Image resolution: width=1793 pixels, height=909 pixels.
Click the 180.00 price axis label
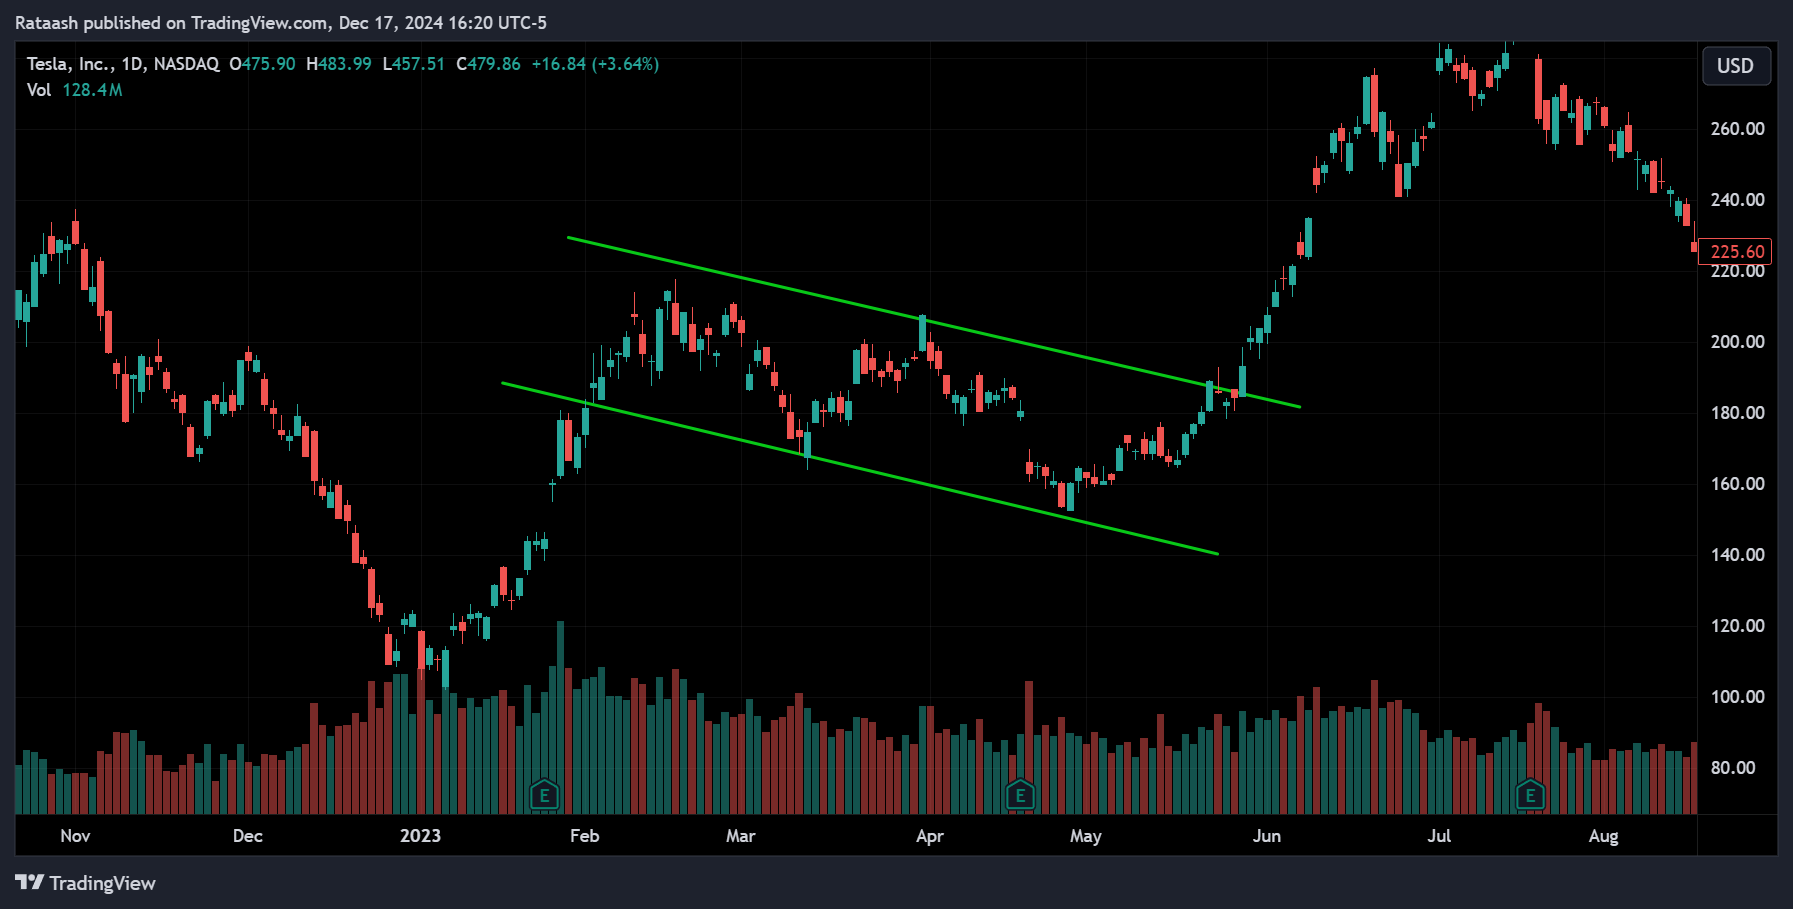tap(1737, 413)
